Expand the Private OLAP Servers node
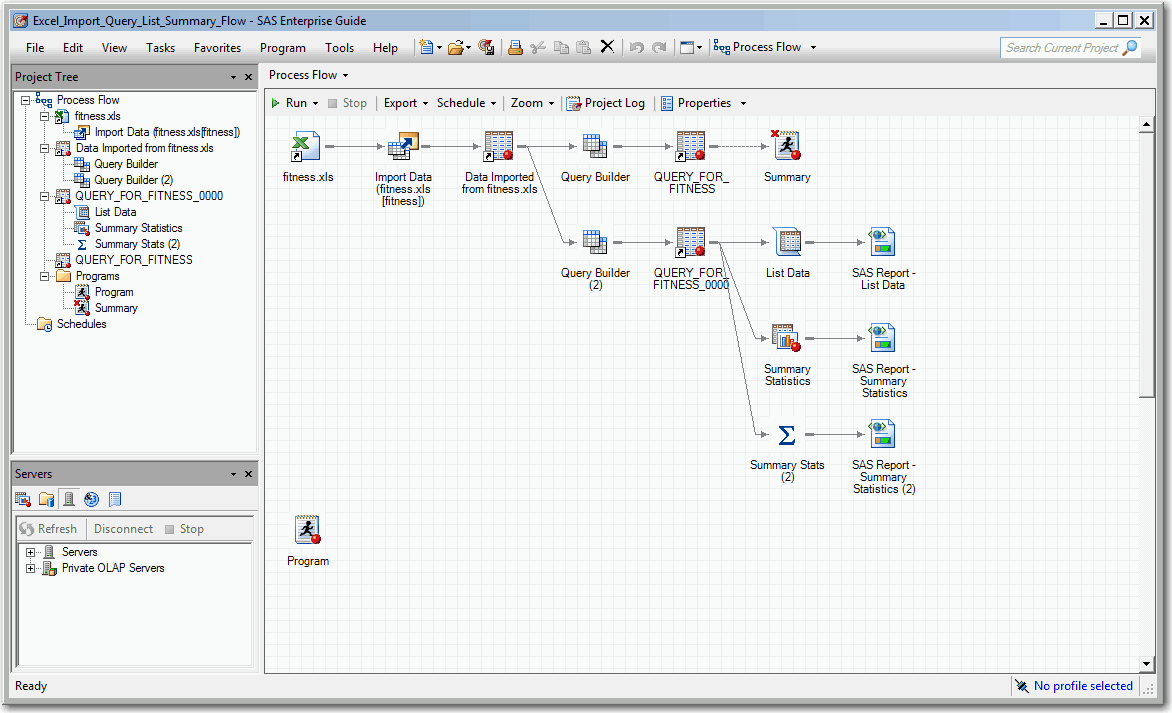The width and height of the screenshot is (1172, 713). pyautogui.click(x=31, y=568)
